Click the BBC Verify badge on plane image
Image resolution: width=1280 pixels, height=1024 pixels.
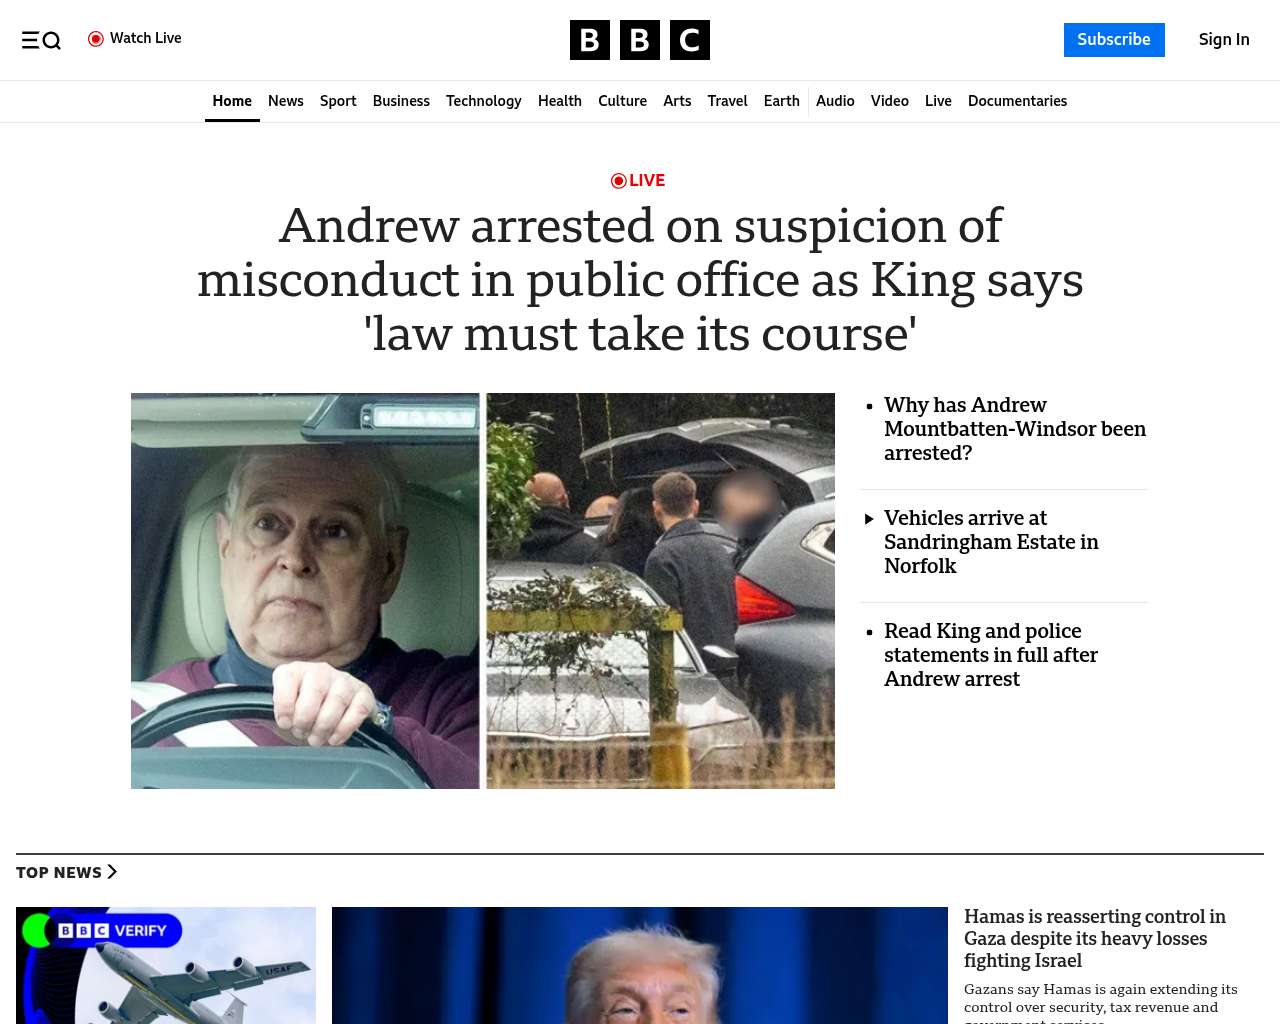point(113,931)
